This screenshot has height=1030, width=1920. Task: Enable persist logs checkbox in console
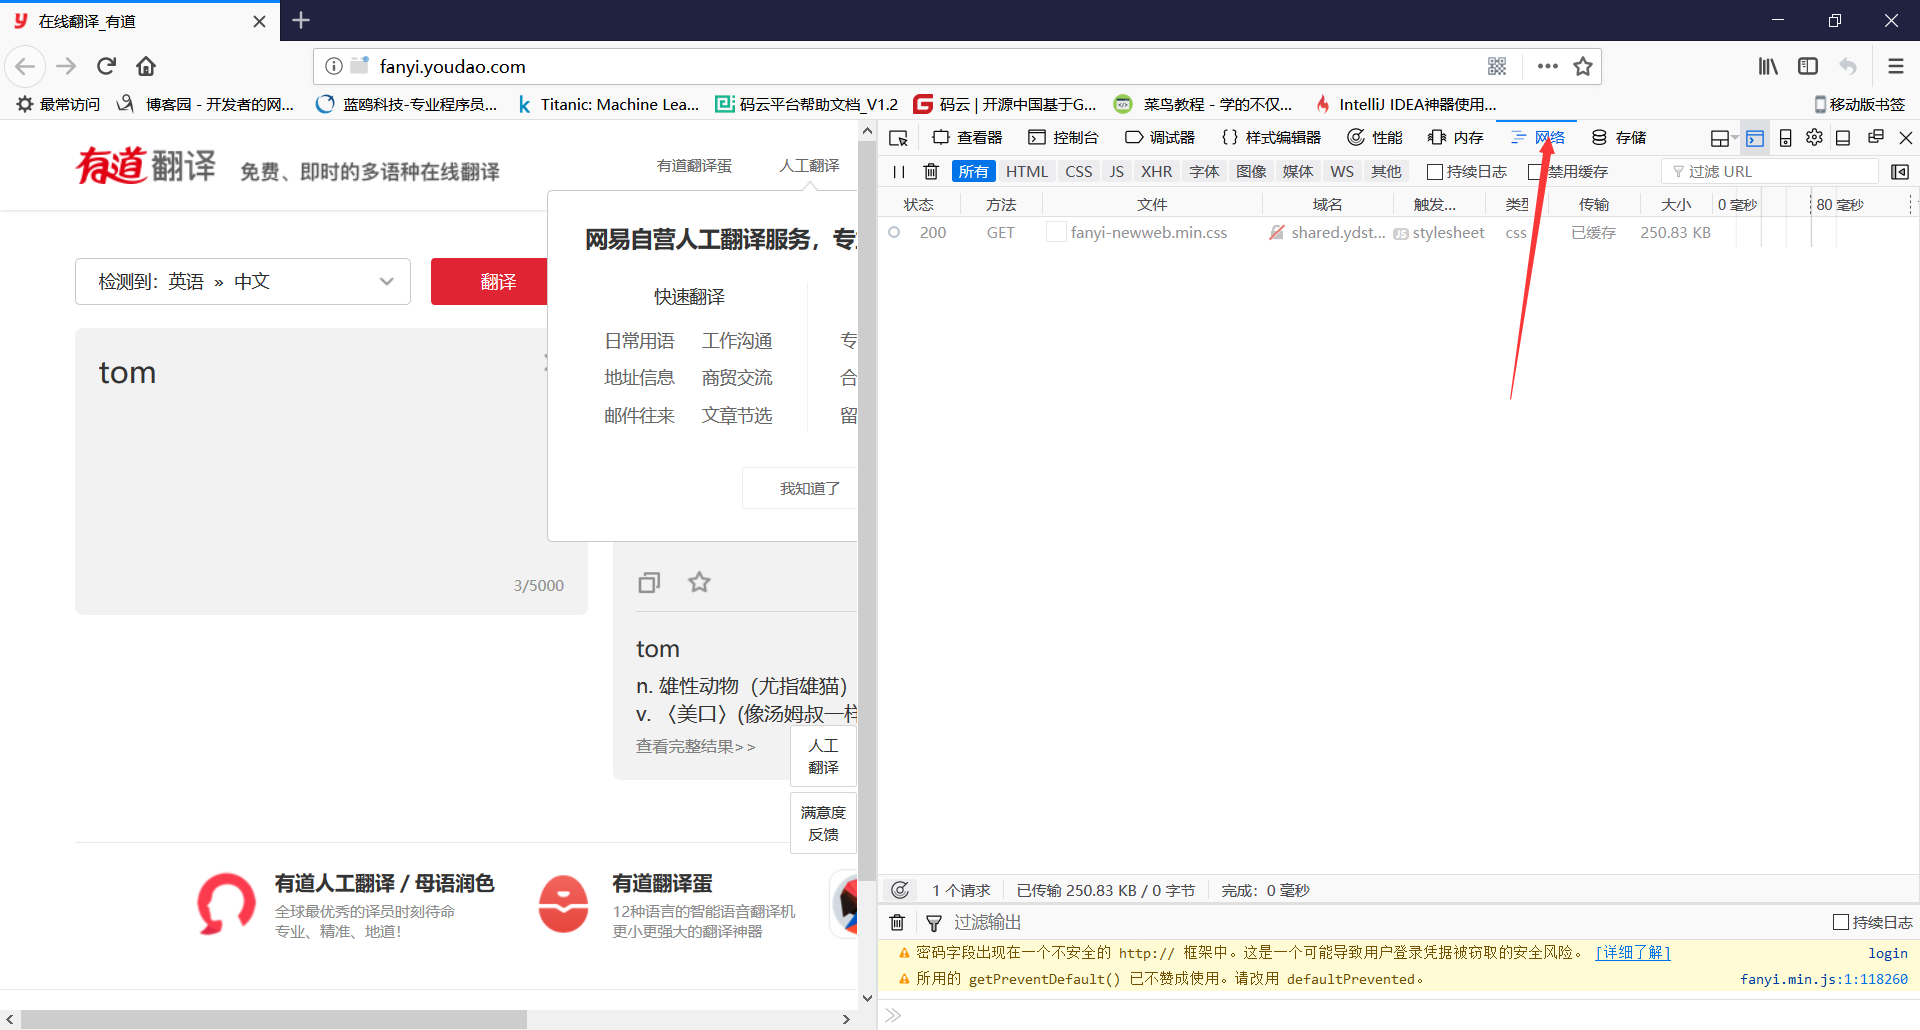1840,922
